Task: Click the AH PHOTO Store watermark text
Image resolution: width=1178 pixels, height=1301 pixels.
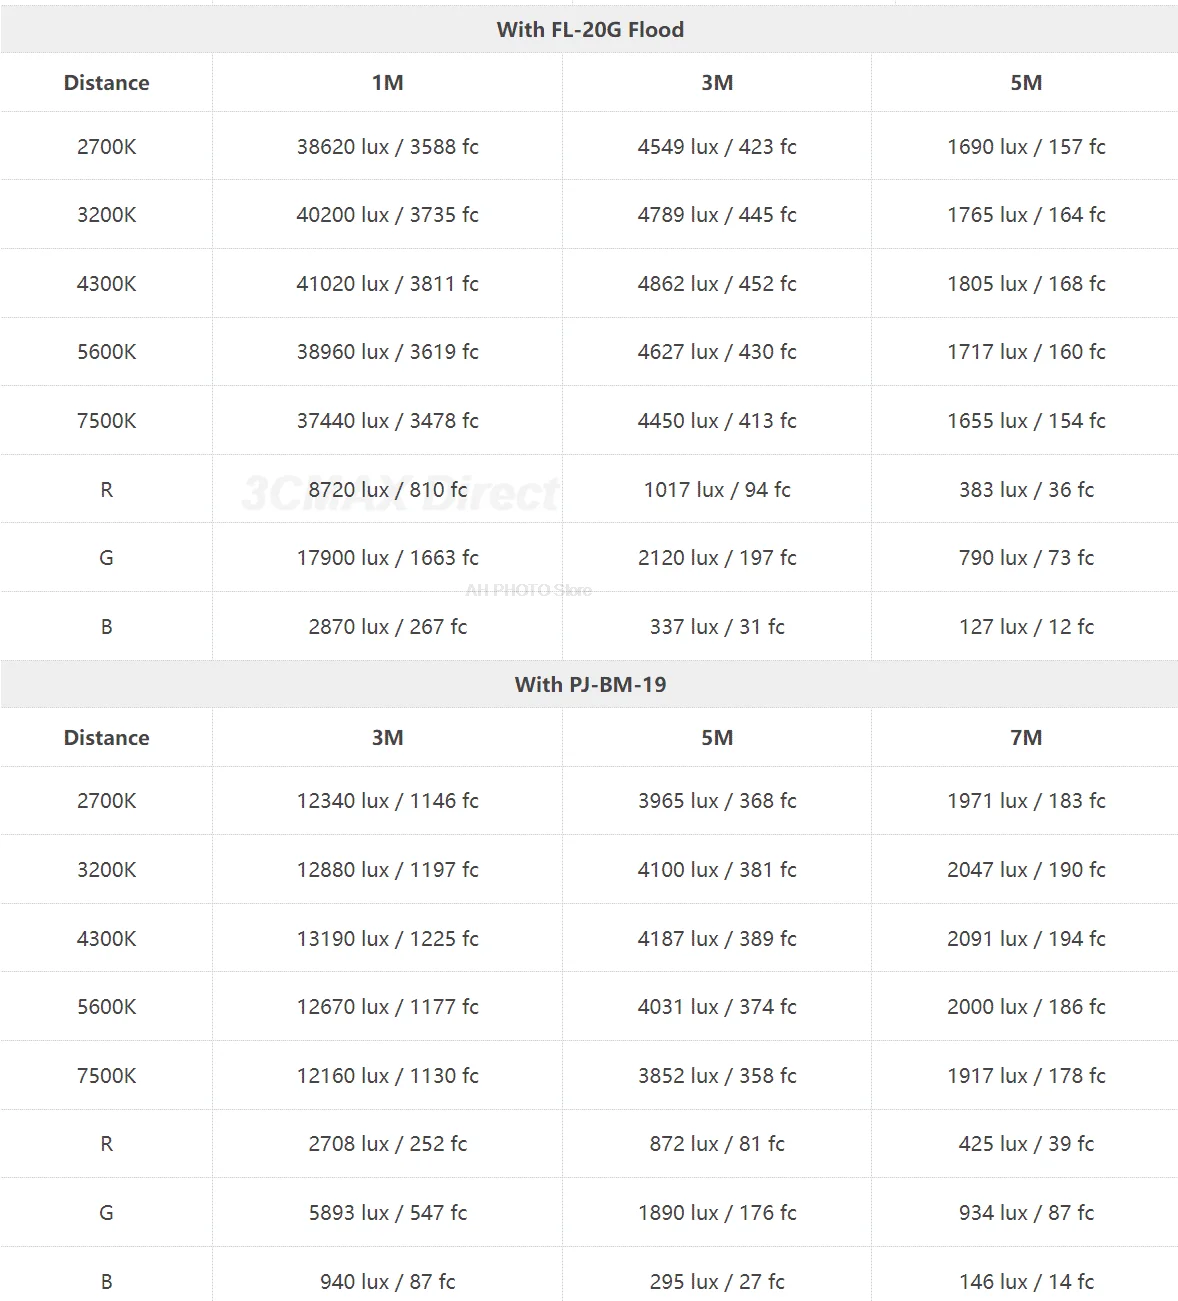Action: point(528,591)
